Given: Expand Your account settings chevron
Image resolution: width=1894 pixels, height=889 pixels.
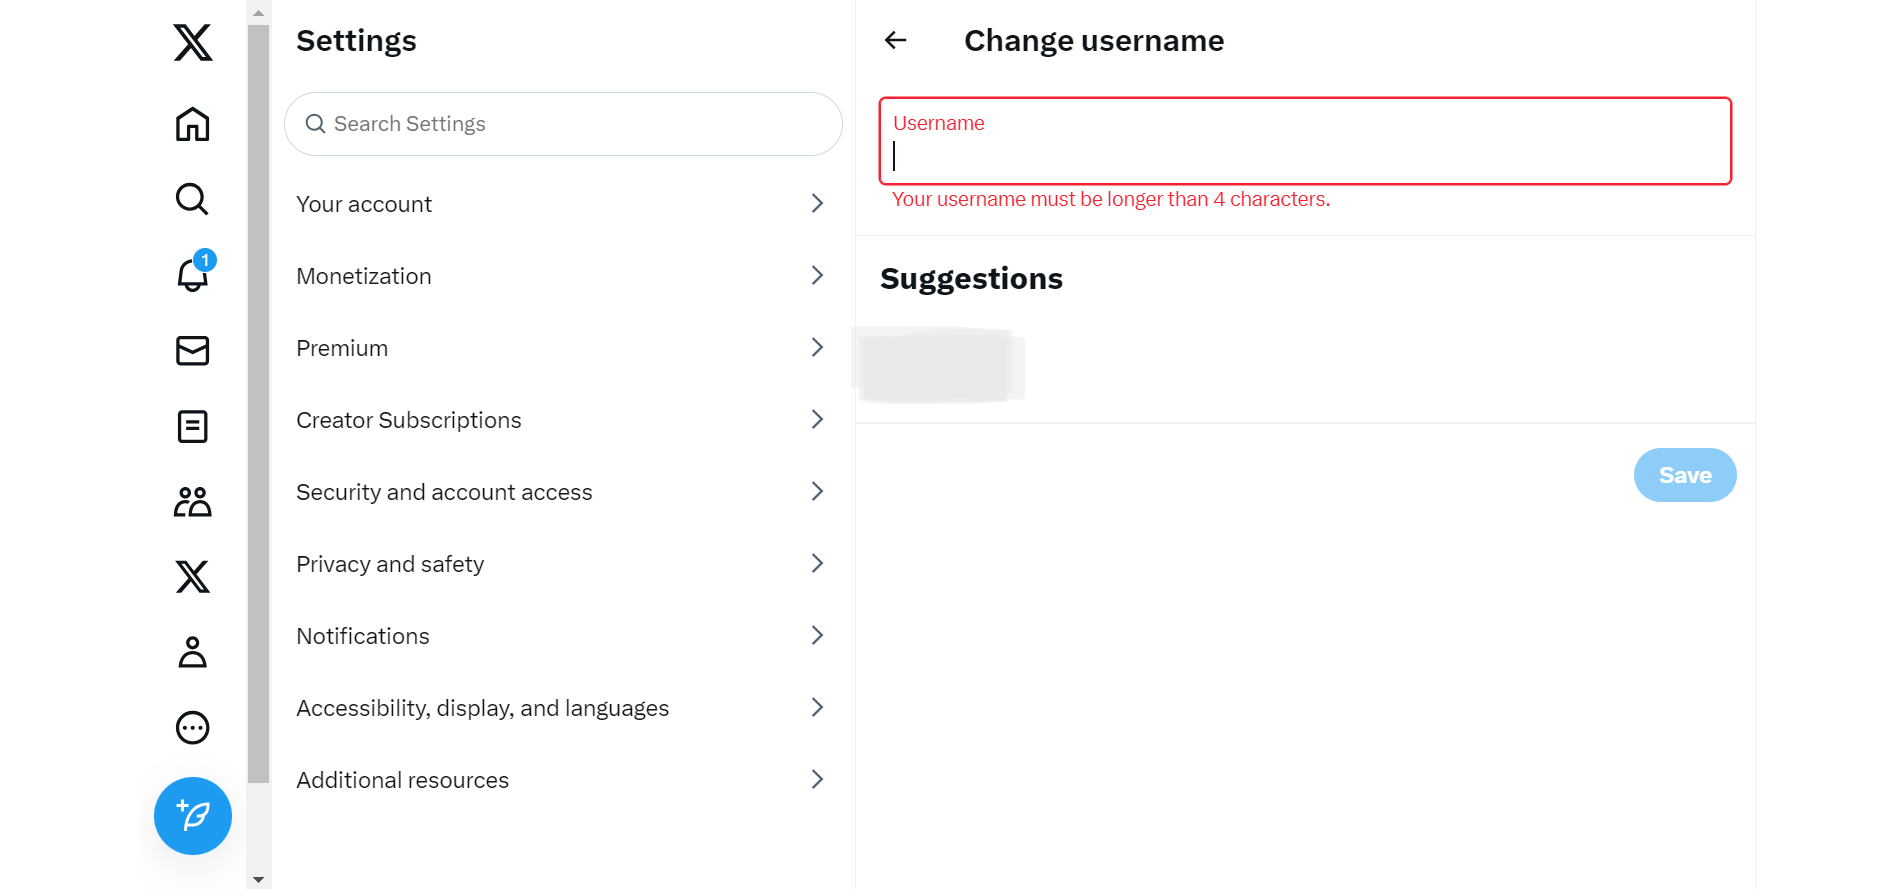Looking at the screenshot, I should pyautogui.click(x=817, y=204).
